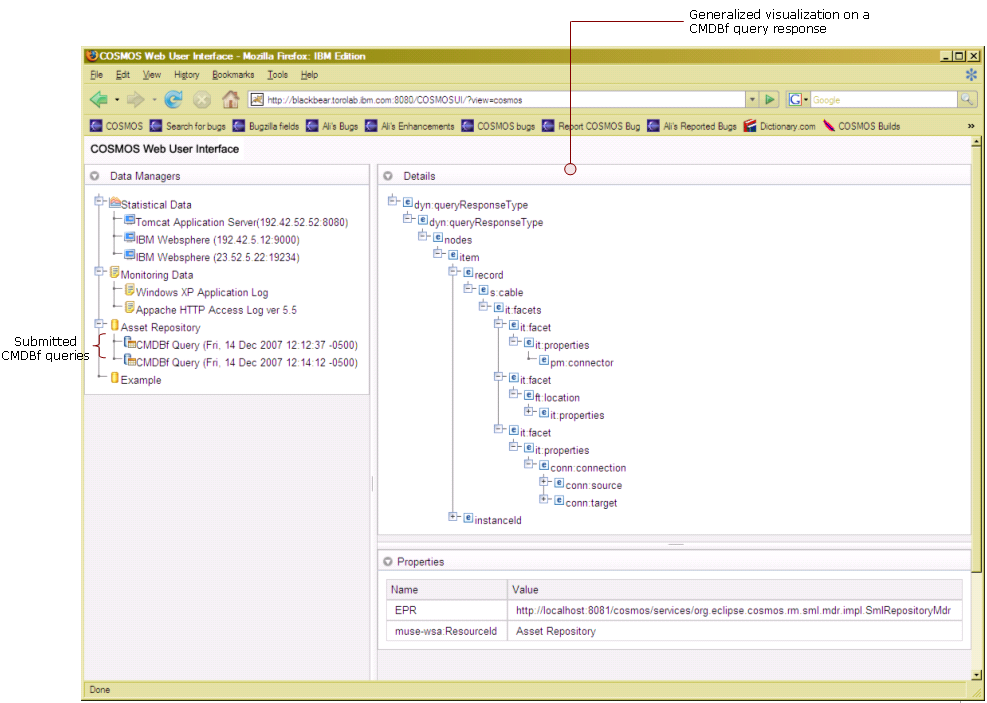Screen dimensions: 987x703
Task: Collapse the Data Managers panel toggle
Action: pyautogui.click(x=94, y=176)
